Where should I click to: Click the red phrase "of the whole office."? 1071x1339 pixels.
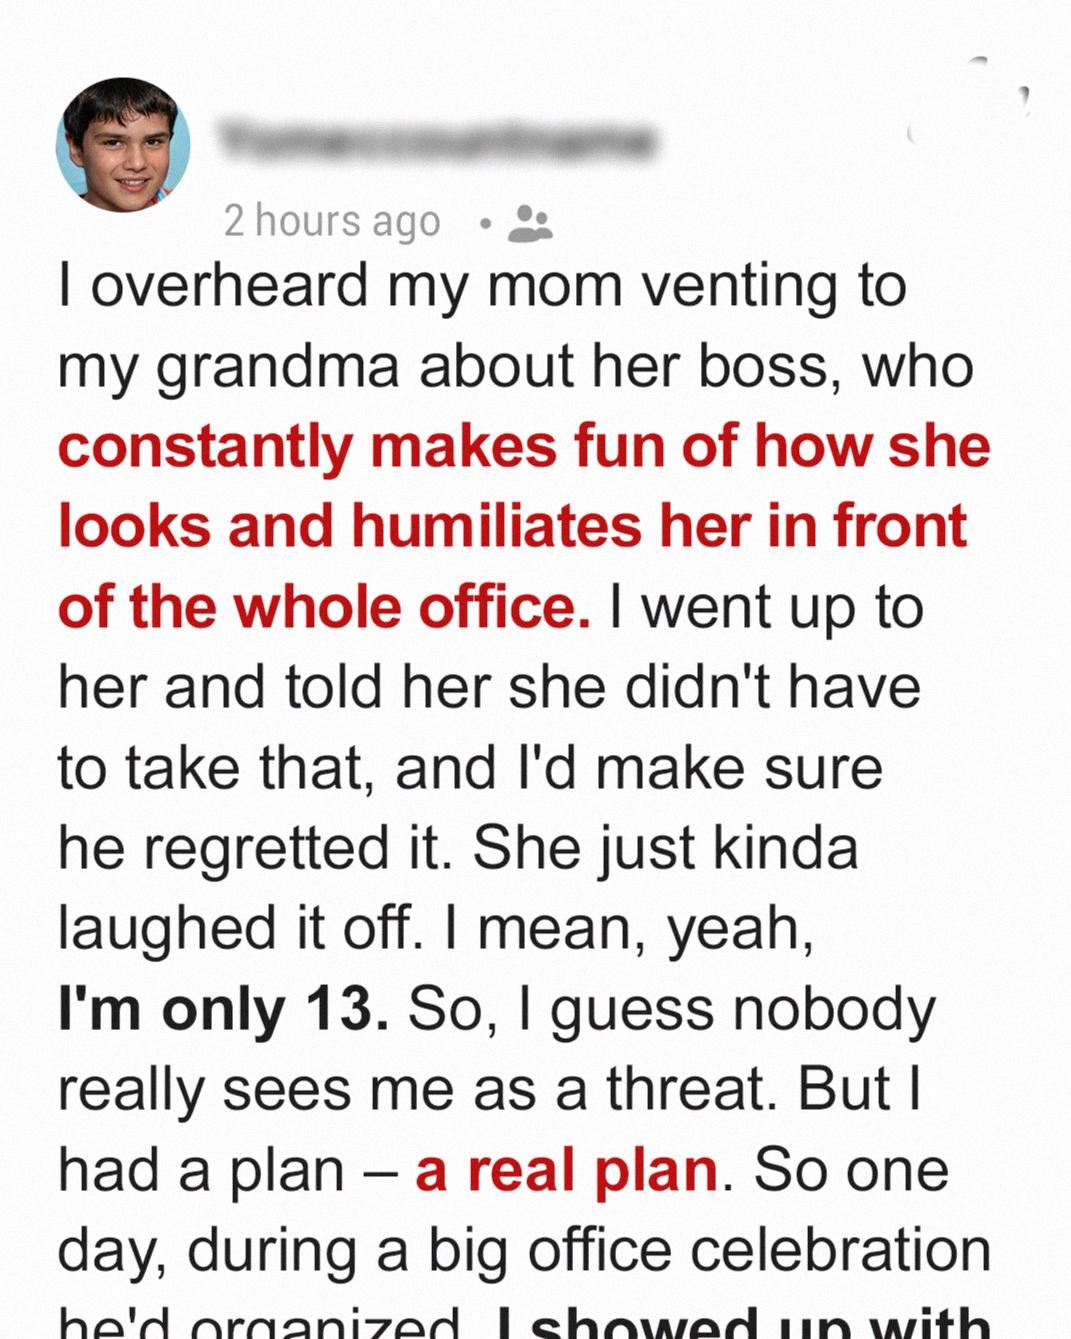point(324,607)
